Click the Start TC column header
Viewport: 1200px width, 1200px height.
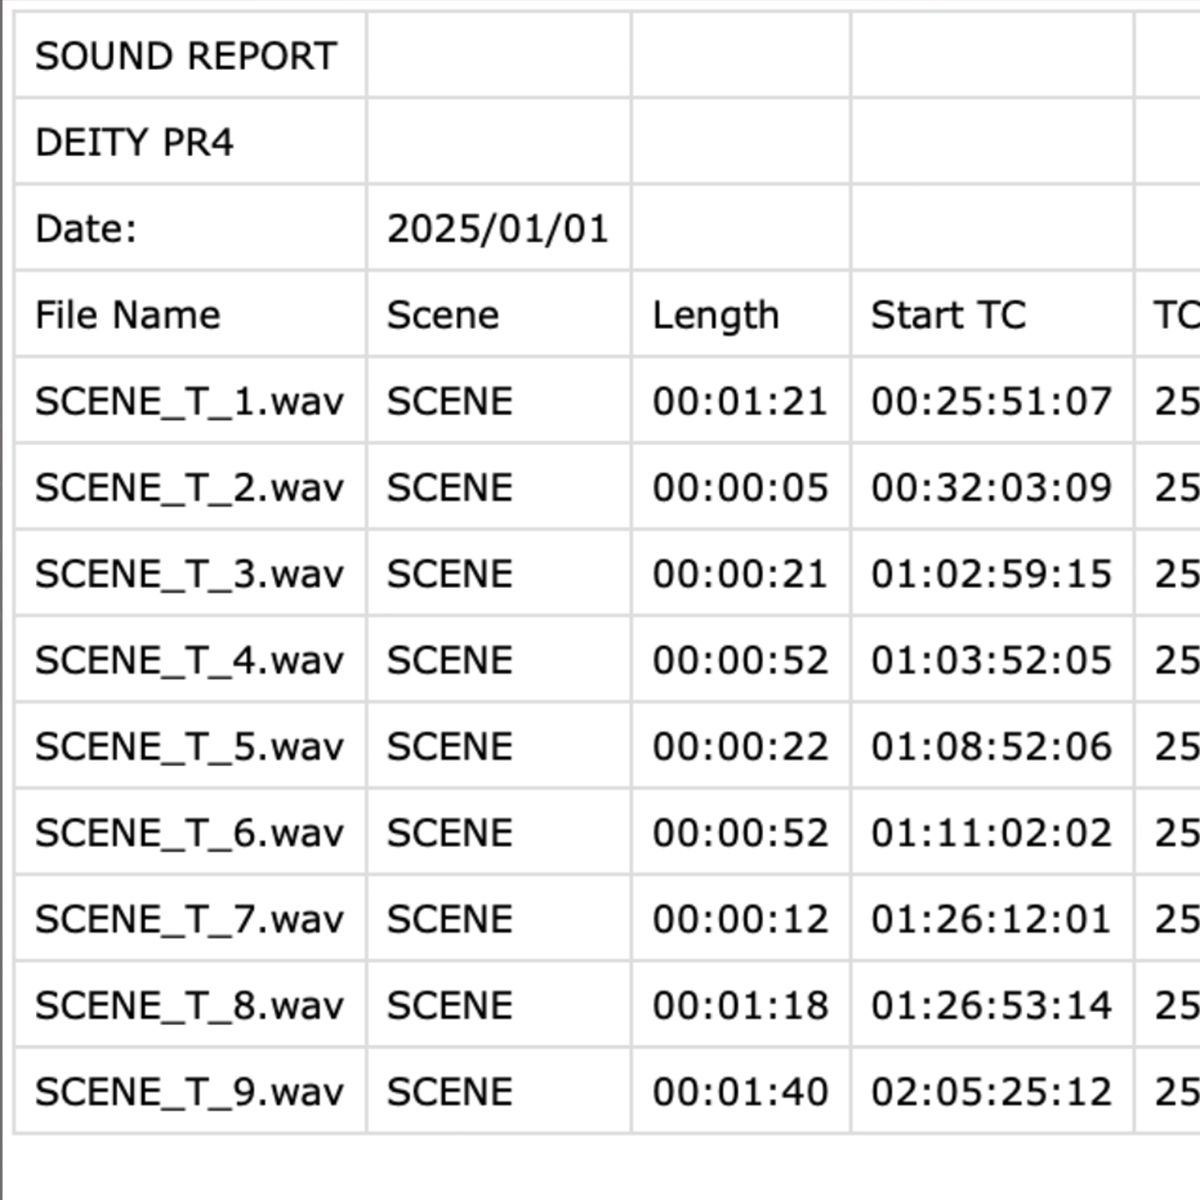click(x=948, y=315)
